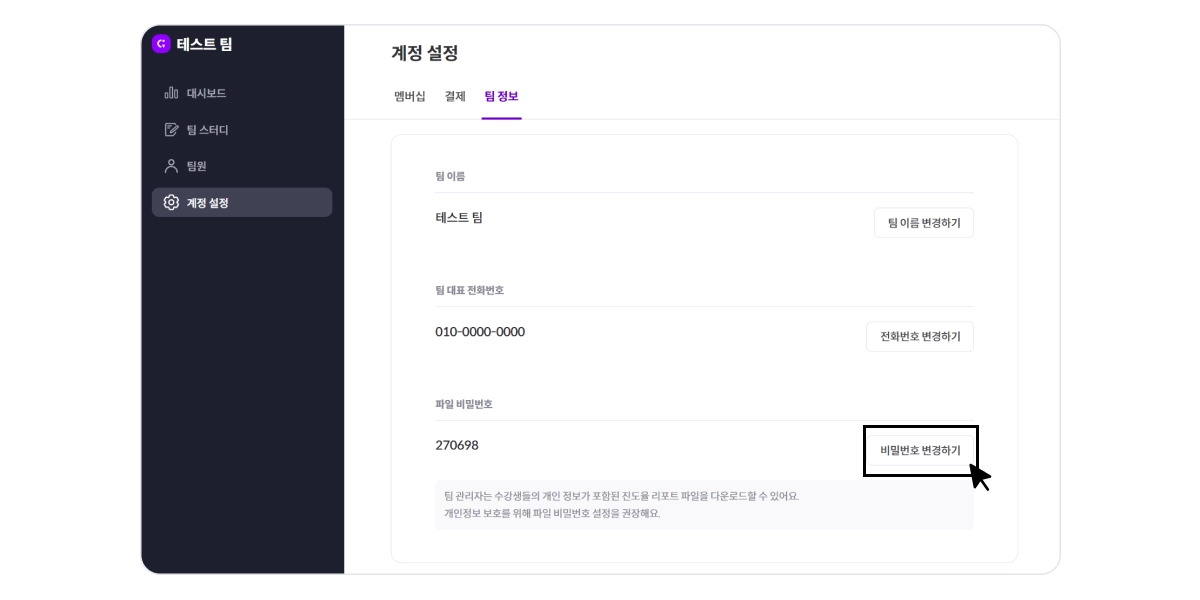
Task: Click the 팀원 person icon
Action: click(171, 166)
